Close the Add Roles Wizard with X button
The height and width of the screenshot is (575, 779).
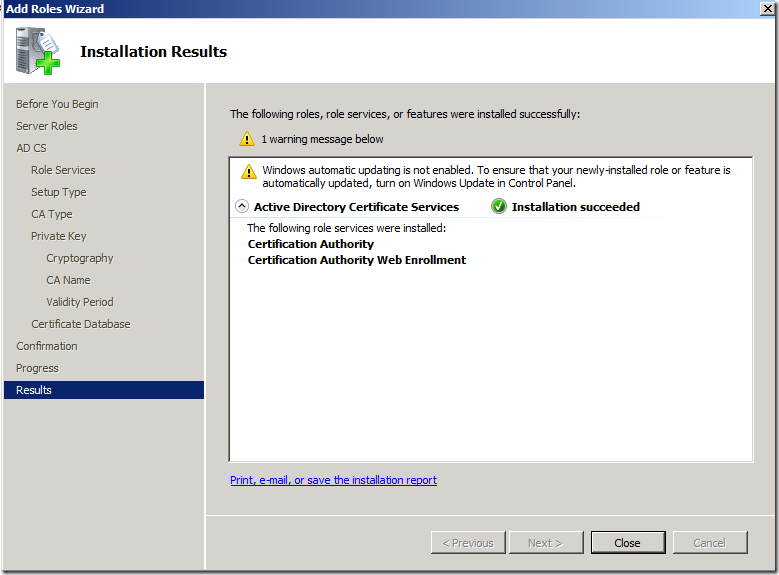[767, 9]
